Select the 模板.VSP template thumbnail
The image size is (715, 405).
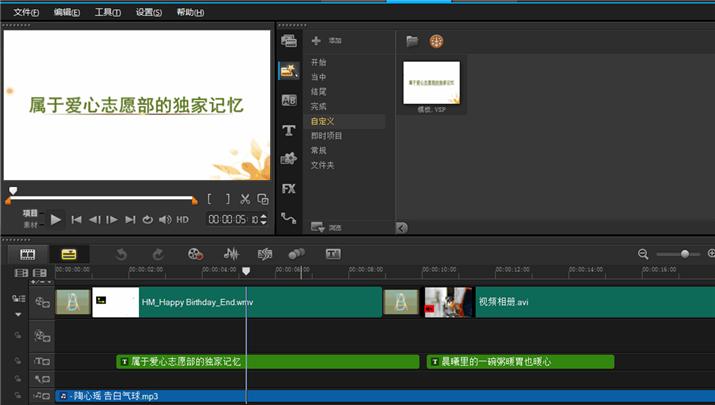pos(431,83)
